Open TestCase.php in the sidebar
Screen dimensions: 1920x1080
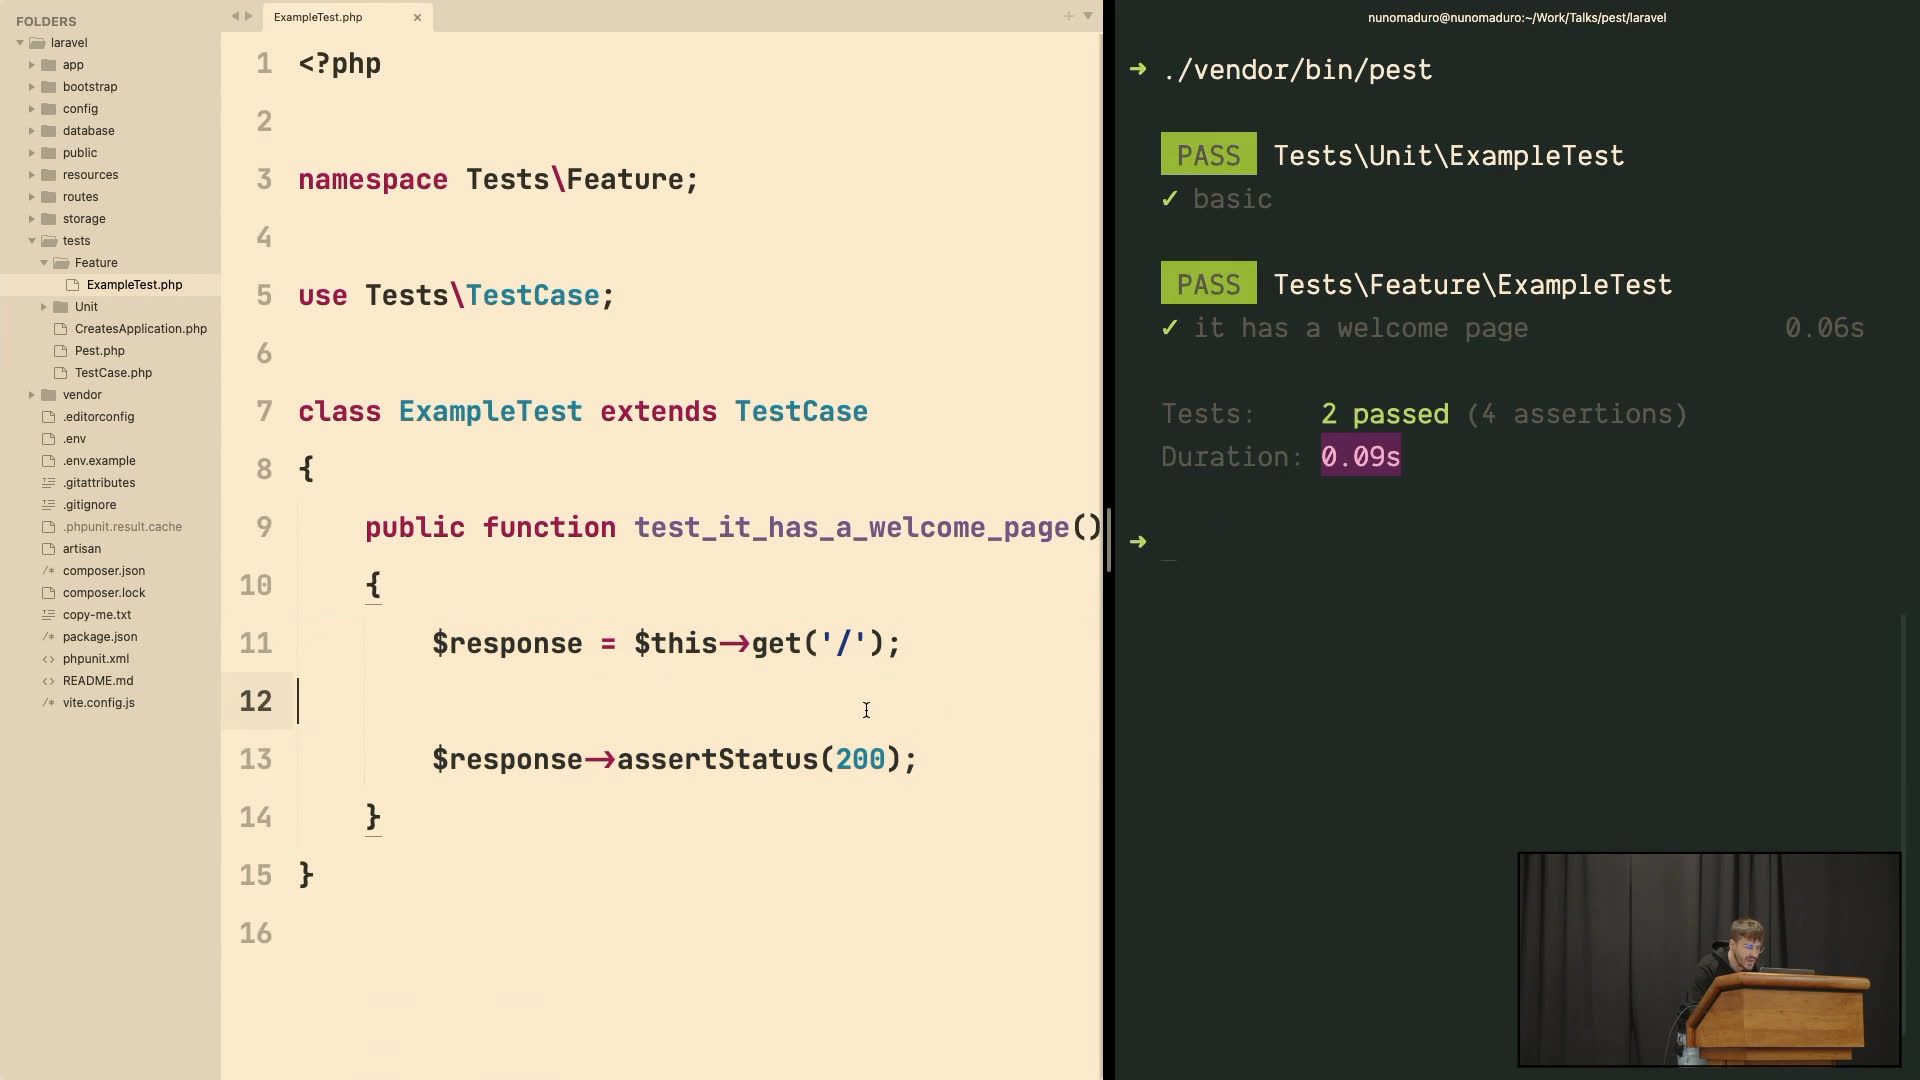(x=113, y=373)
